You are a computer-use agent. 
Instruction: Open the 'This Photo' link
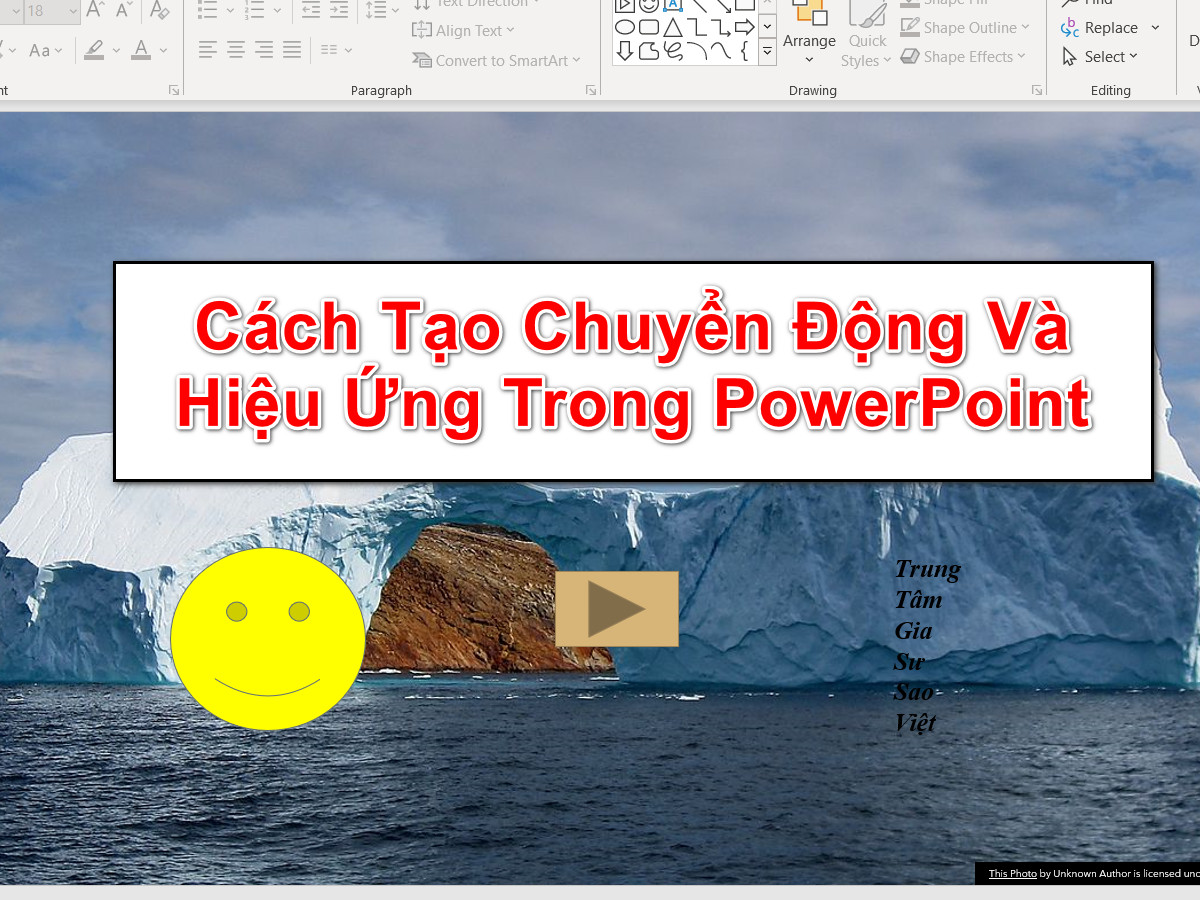[x=1013, y=874]
